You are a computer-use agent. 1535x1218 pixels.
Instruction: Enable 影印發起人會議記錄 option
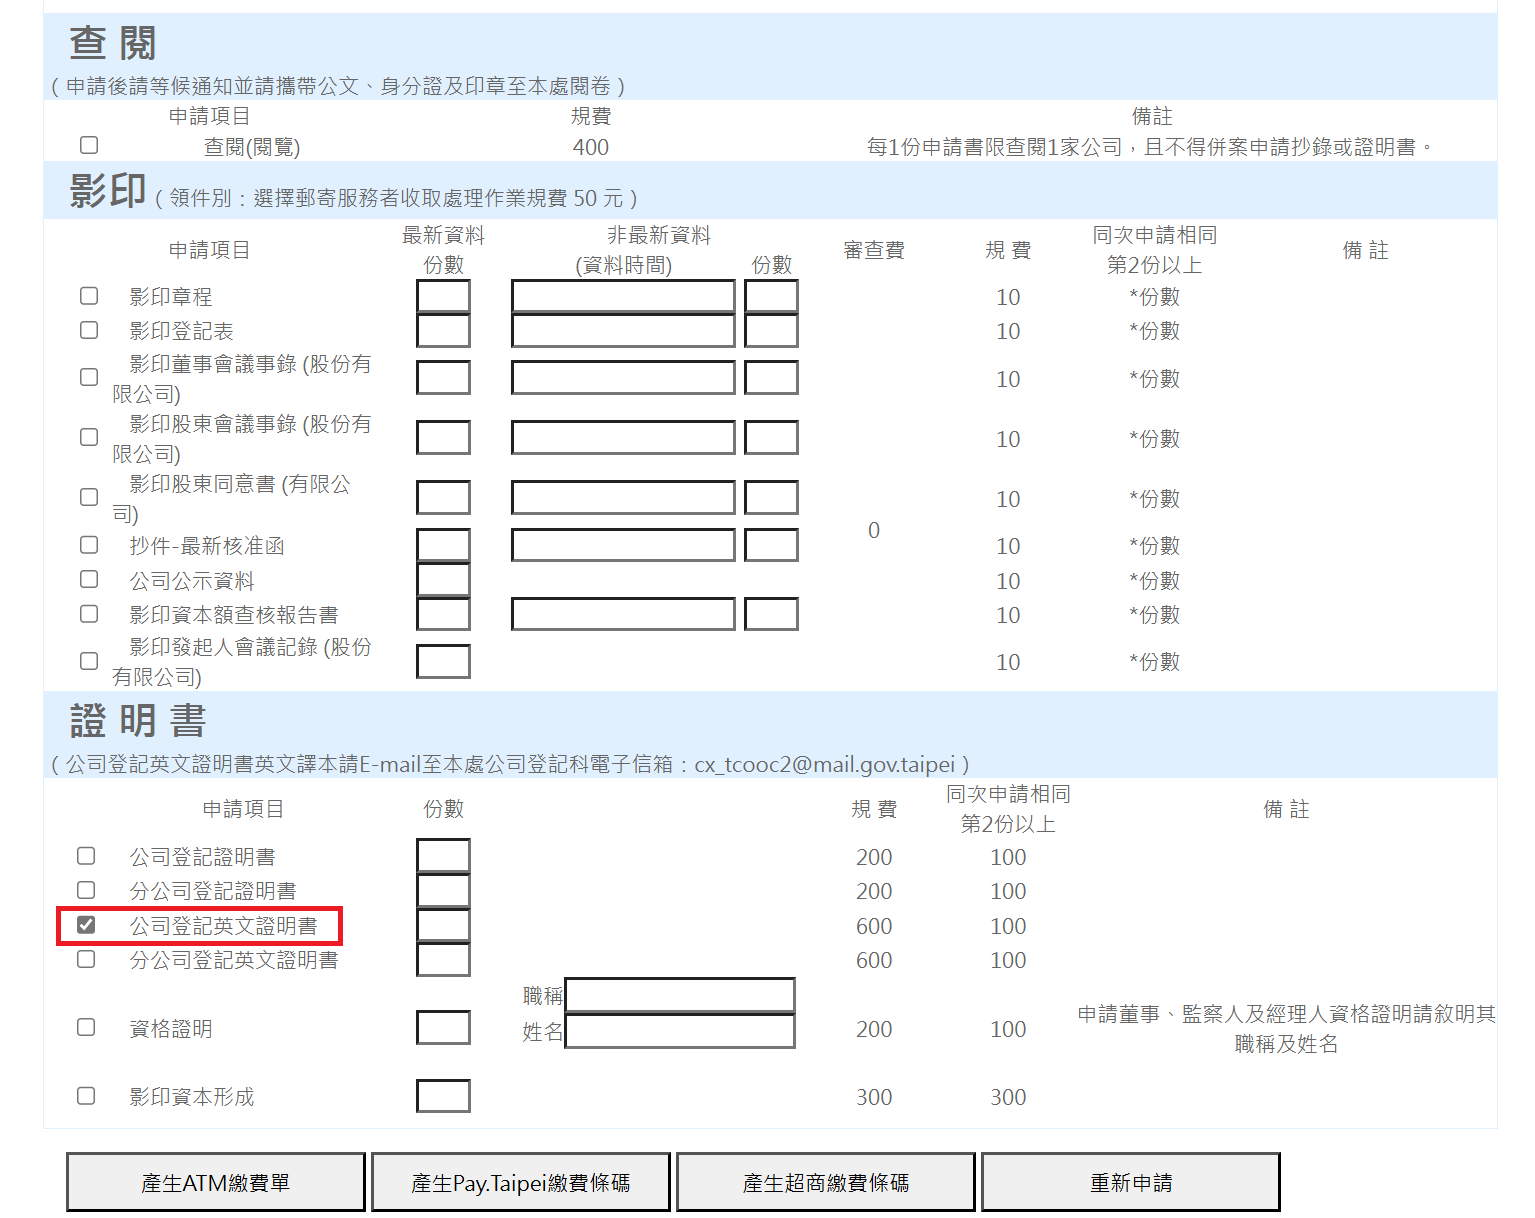tap(88, 660)
